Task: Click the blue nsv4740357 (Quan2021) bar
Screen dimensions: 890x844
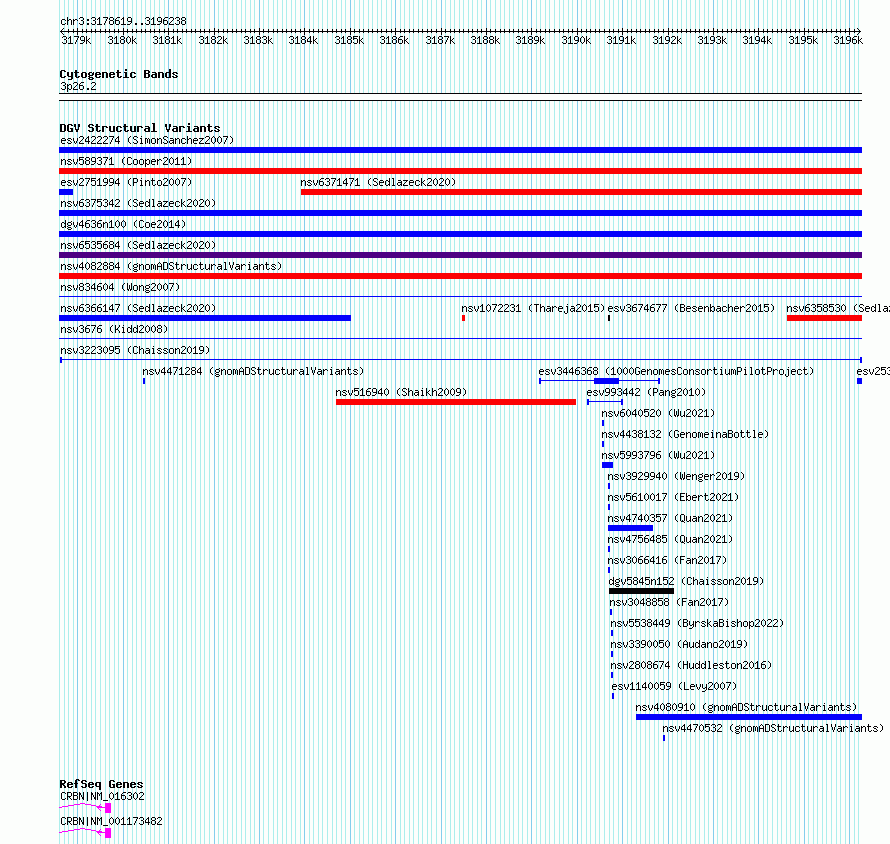Action: (630, 528)
